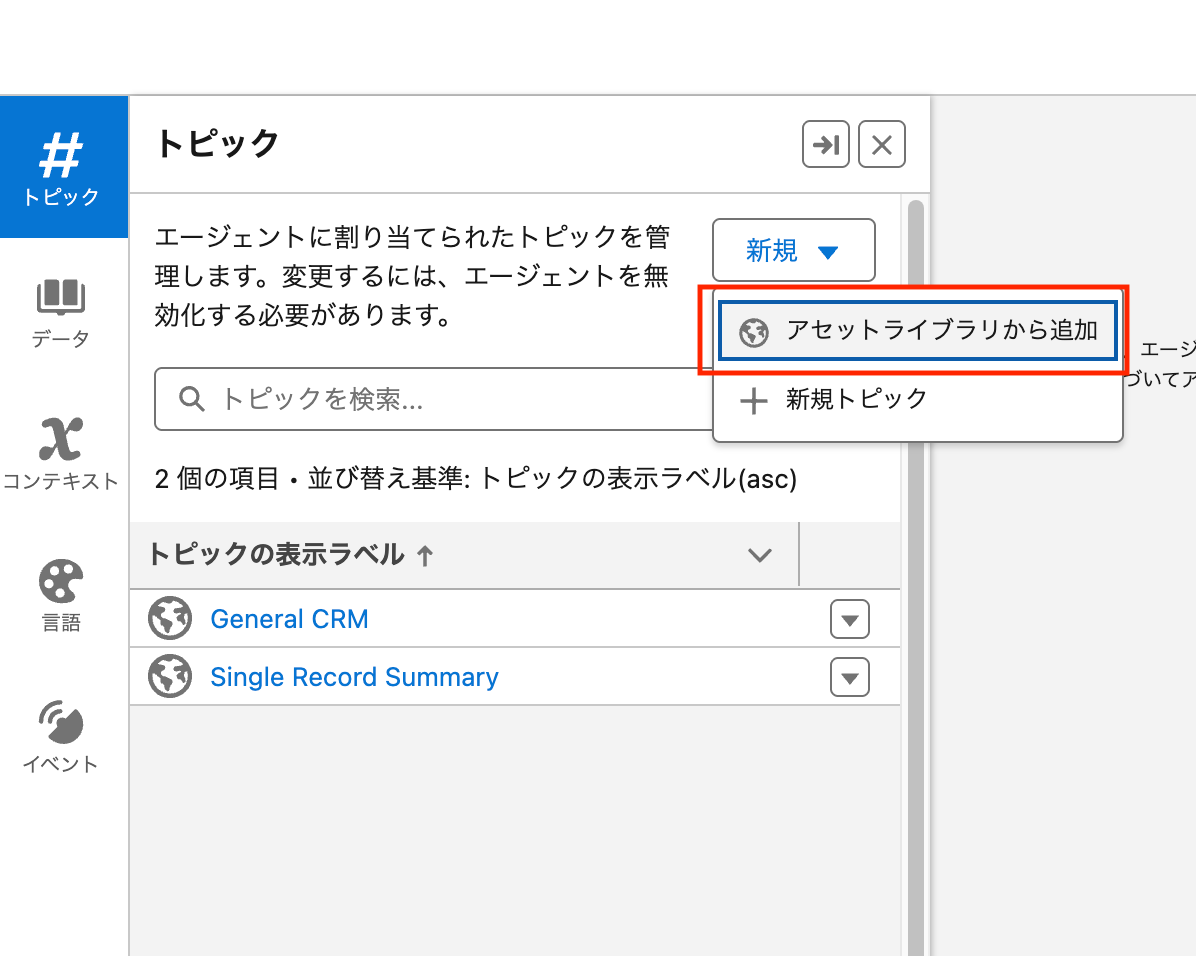This screenshot has width=1196, height=956.
Task: Open the 新規 dropdown button
Action: point(793,250)
